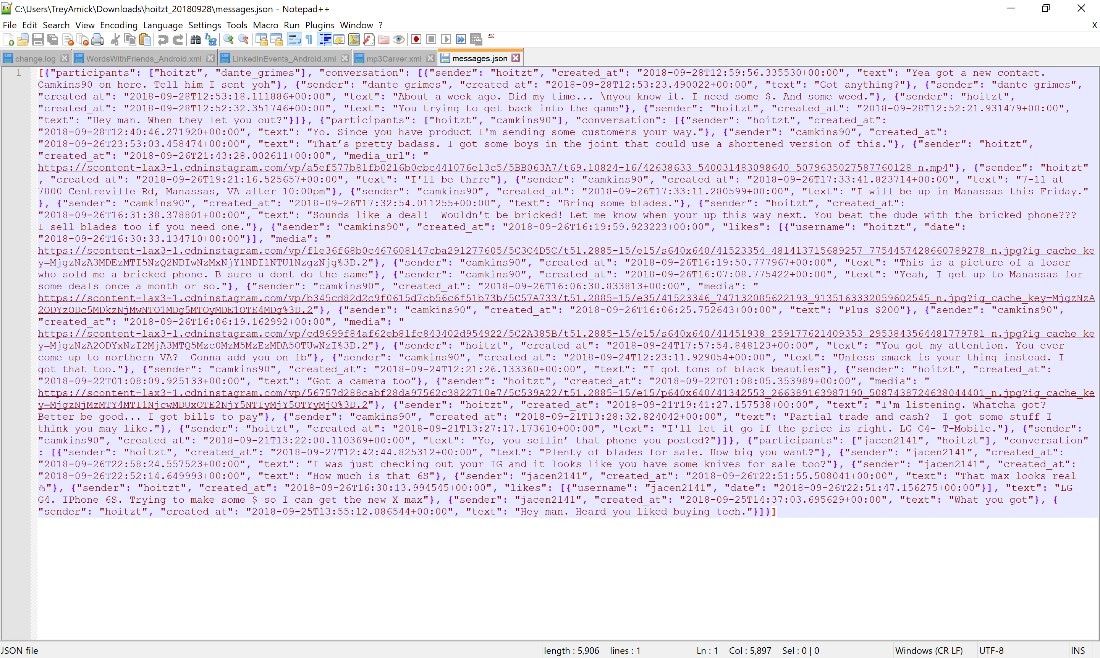Click the 'length : 5,906' status text
This screenshot has height=658, width=1100.
tap(572, 650)
